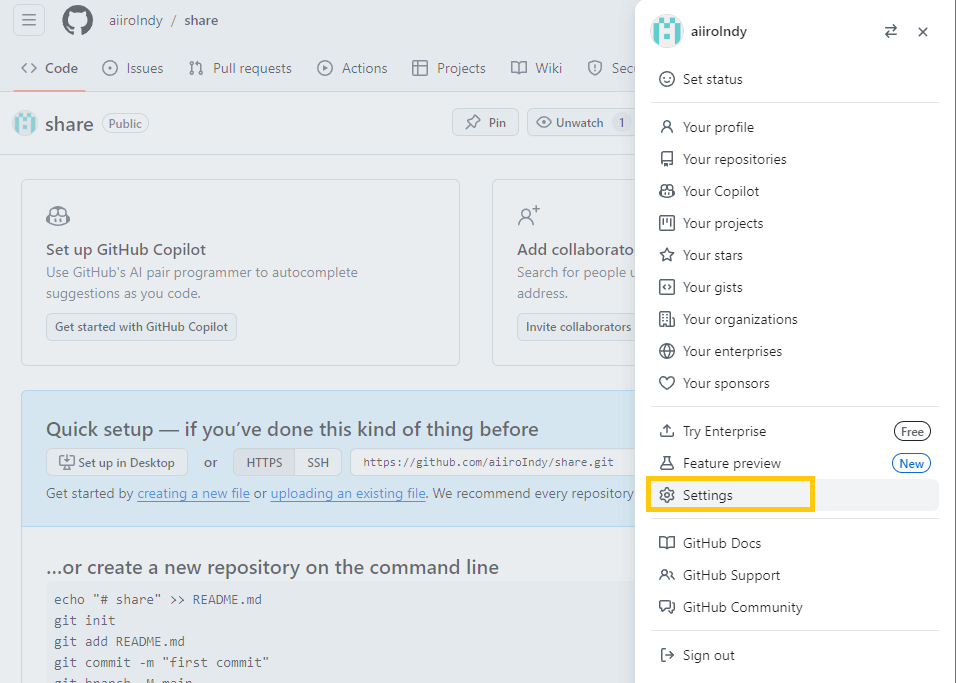
Task: Open the Issues tab
Action: pyautogui.click(x=133, y=68)
